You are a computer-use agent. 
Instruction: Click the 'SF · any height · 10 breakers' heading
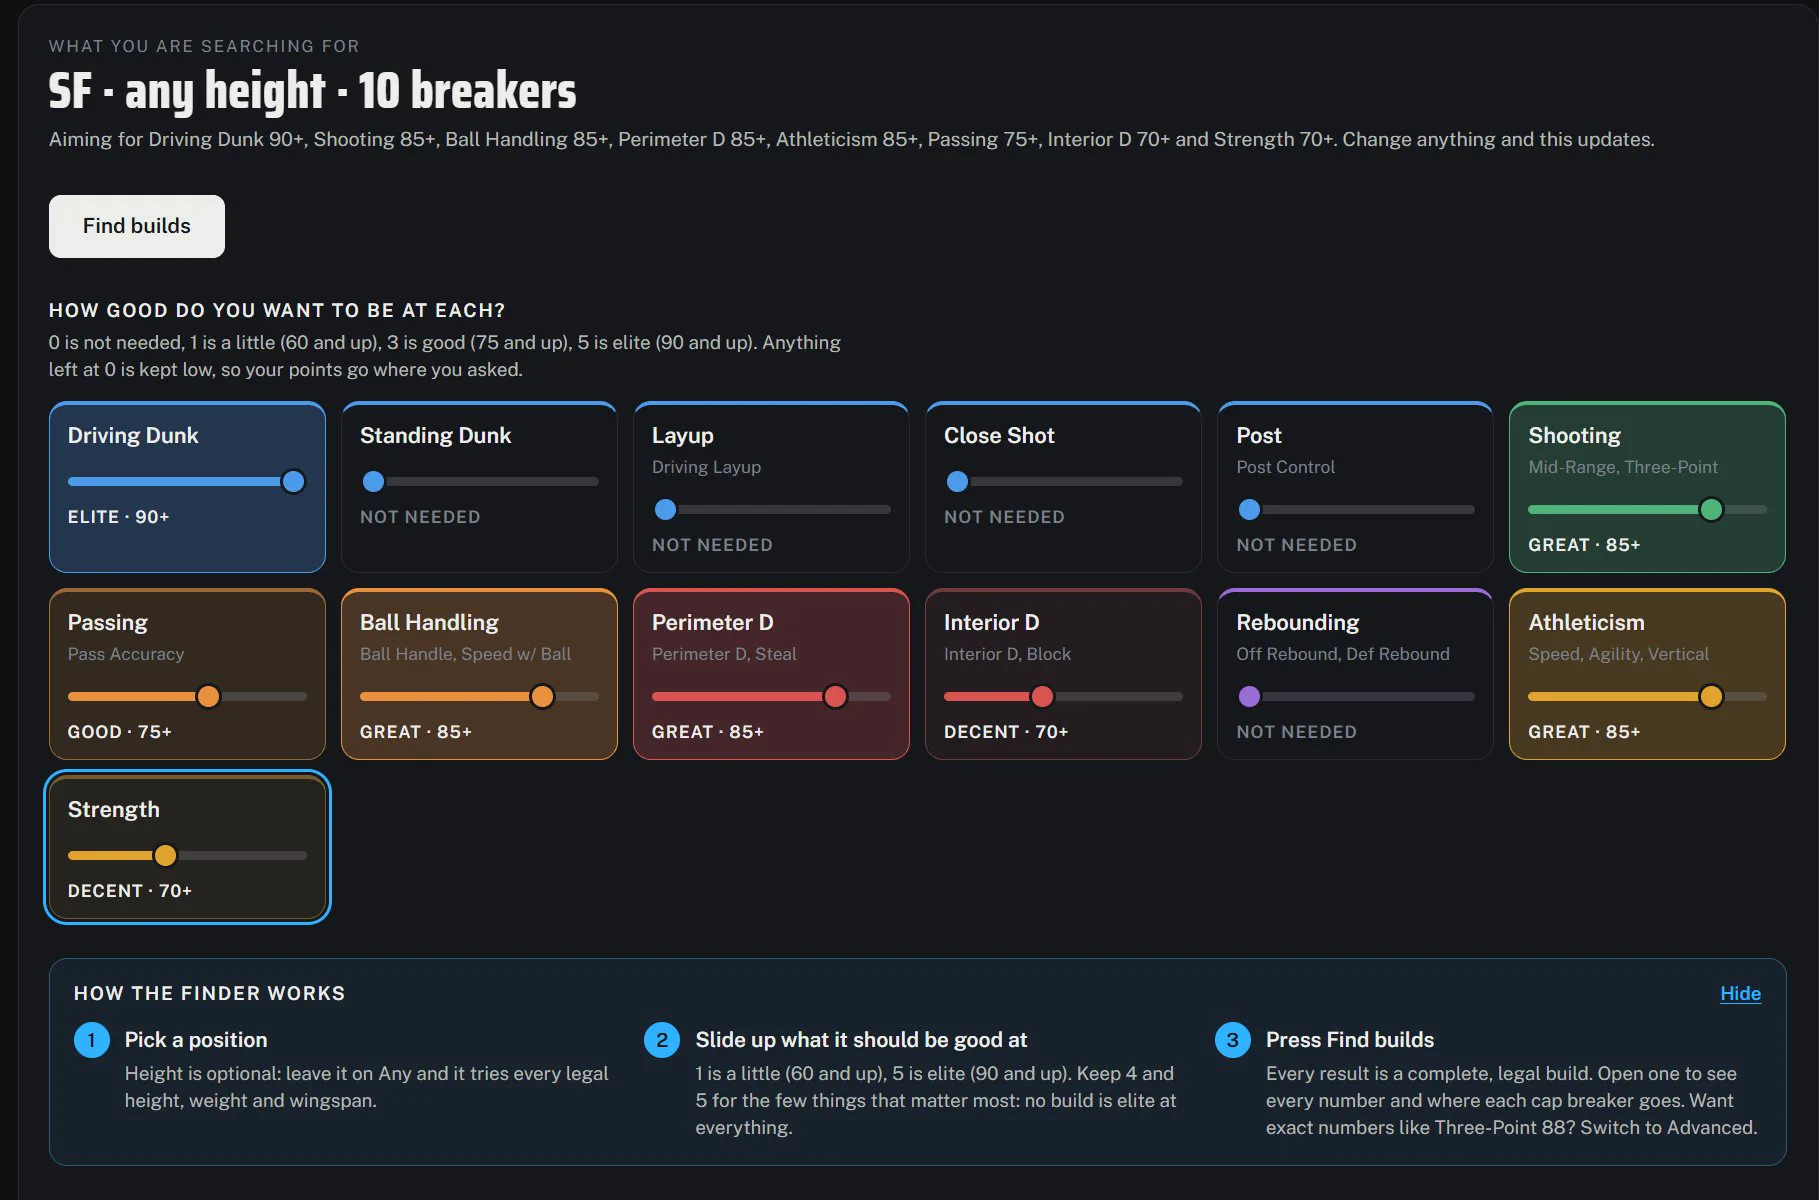pos(312,91)
